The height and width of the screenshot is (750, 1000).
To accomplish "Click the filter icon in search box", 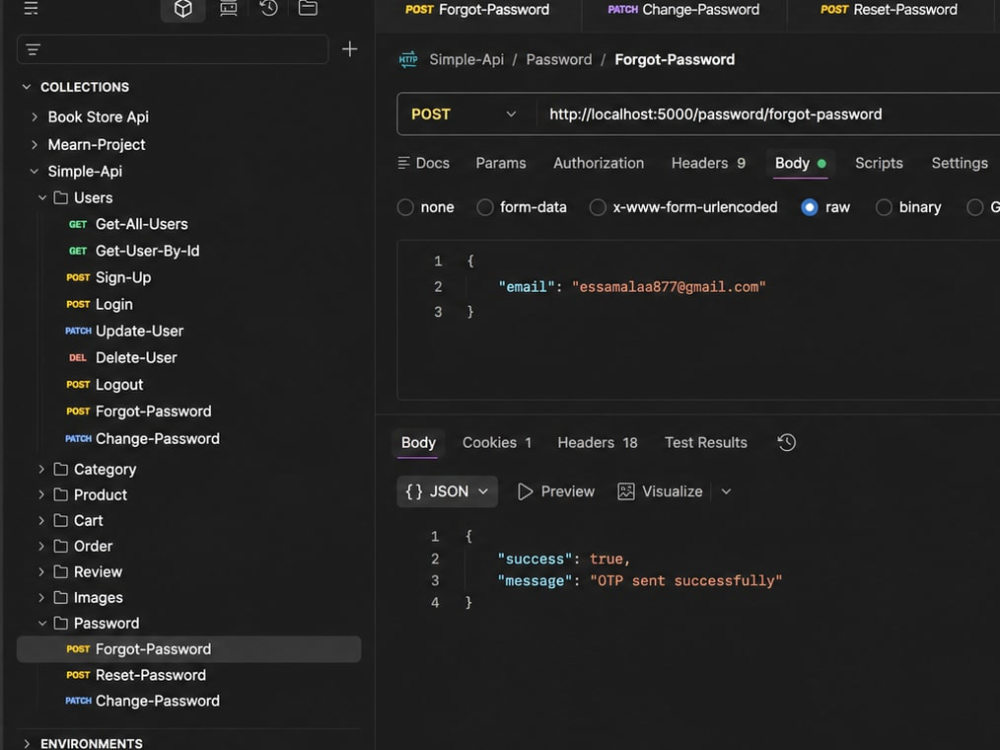I will (x=33, y=49).
